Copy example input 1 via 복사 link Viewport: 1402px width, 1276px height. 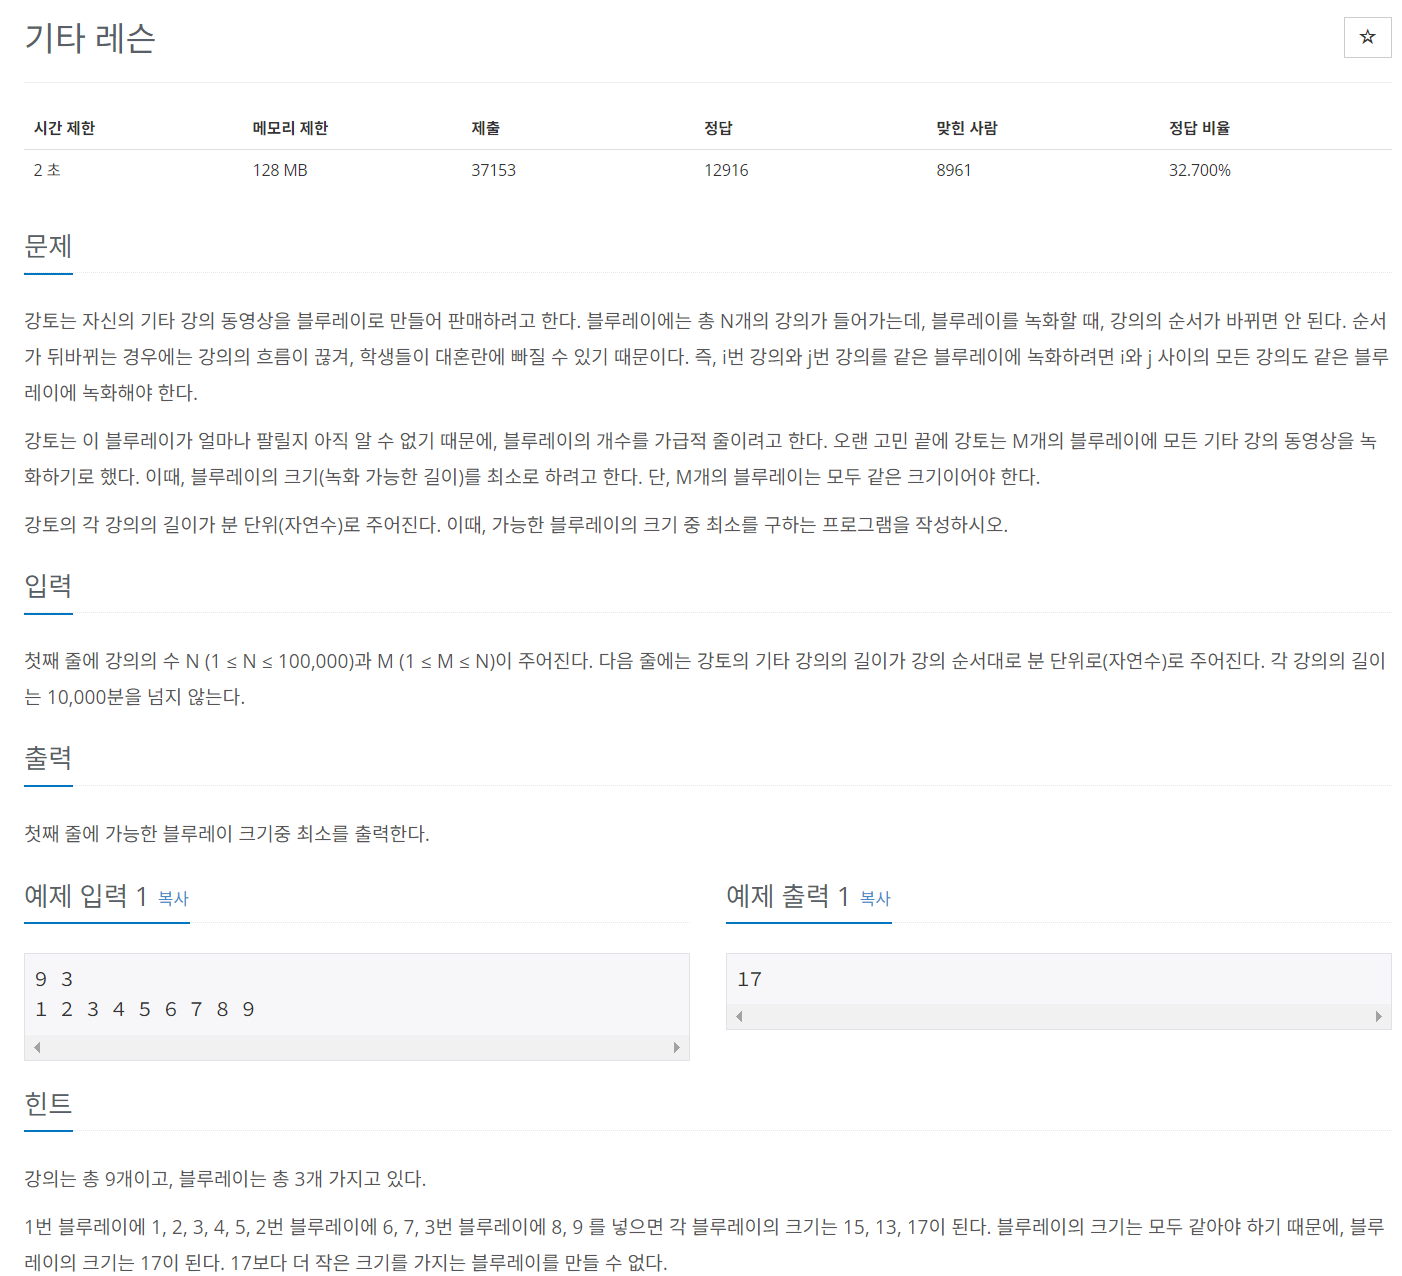(x=173, y=898)
